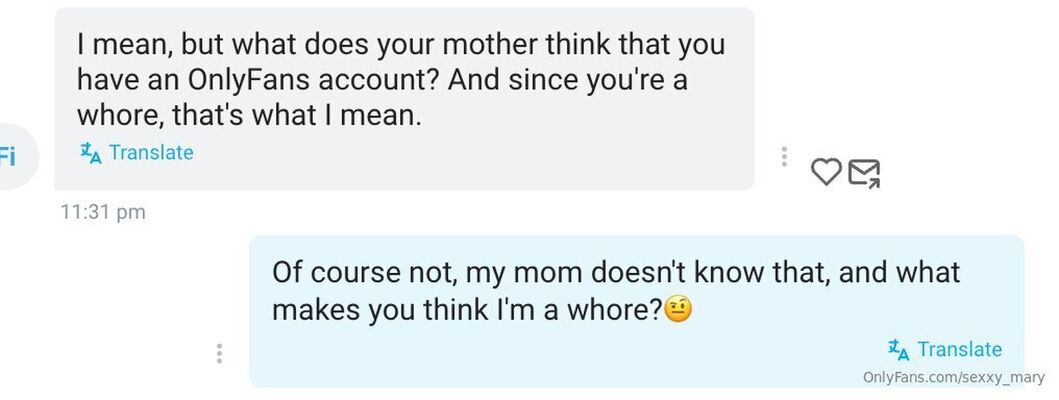Translate the sent reply in the blue bubble
This screenshot has height=400, width=1059.
958,349
